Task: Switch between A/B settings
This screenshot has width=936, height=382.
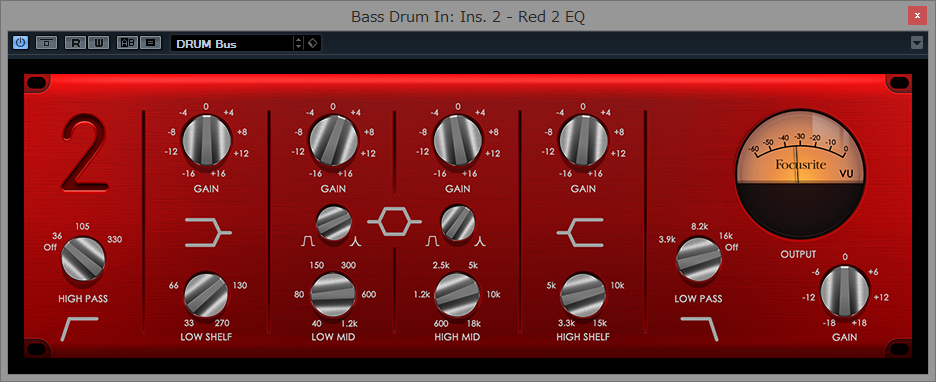Action: pos(127,43)
